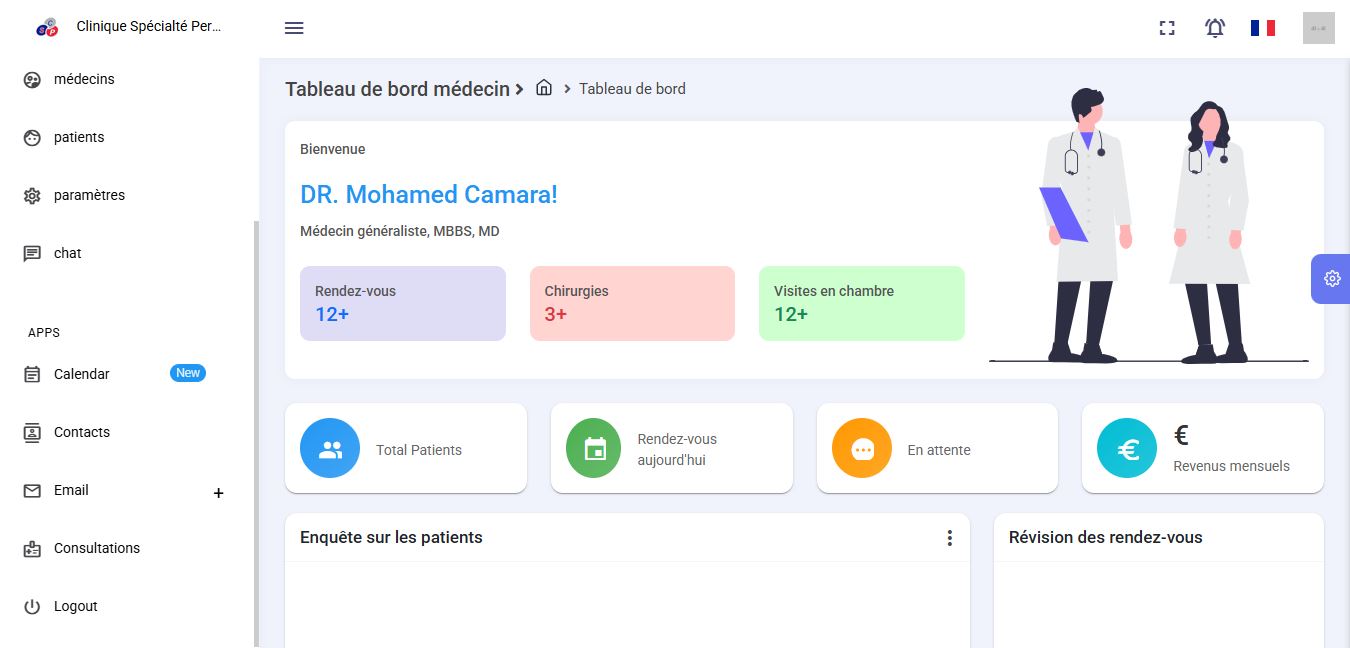
Task: Open chat from the sidebar
Action: tap(68, 253)
